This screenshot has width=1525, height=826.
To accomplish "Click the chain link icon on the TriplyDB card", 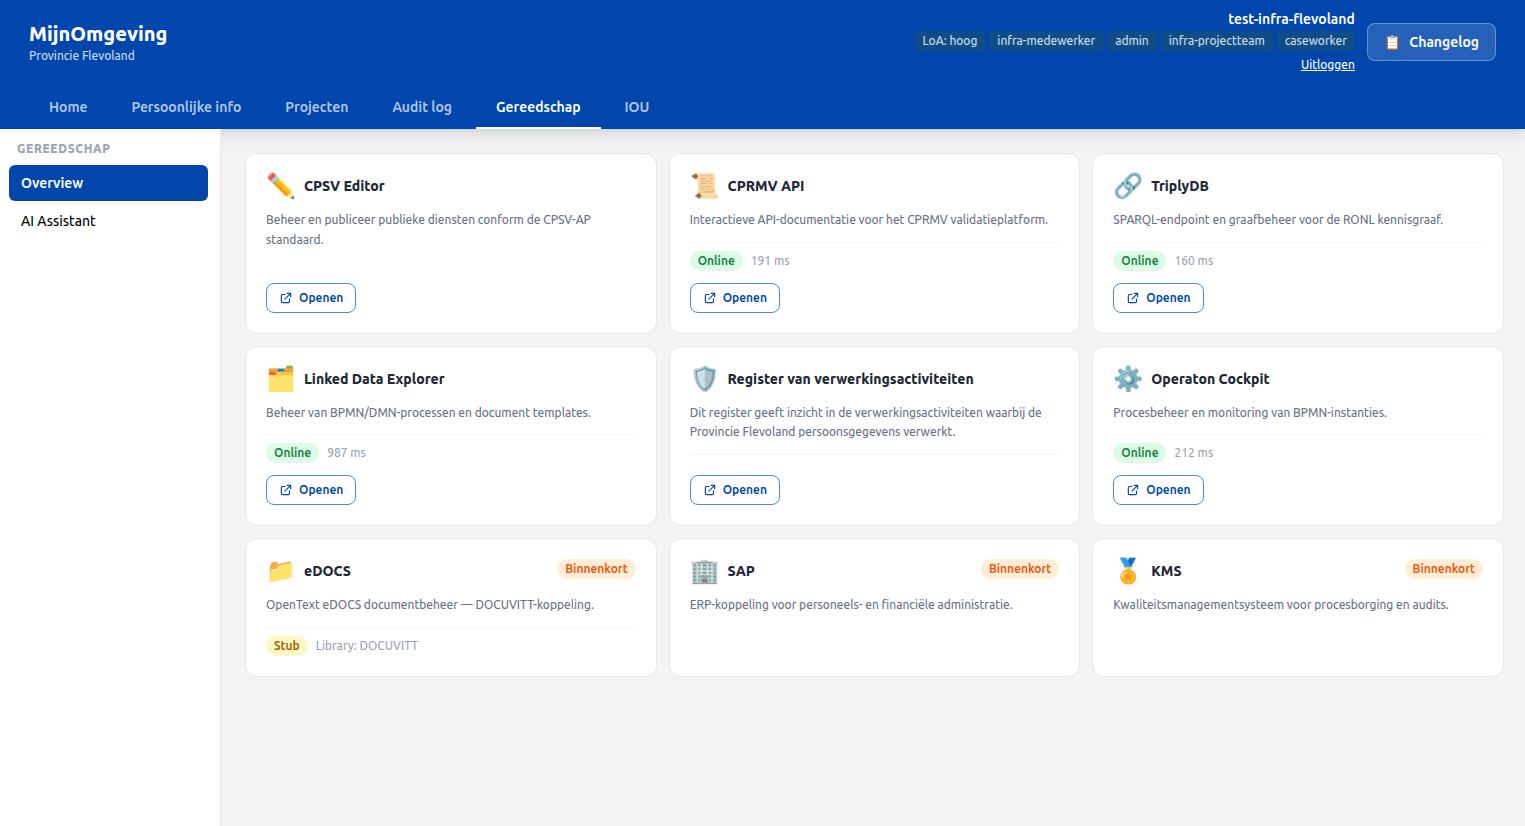I will coord(1127,185).
